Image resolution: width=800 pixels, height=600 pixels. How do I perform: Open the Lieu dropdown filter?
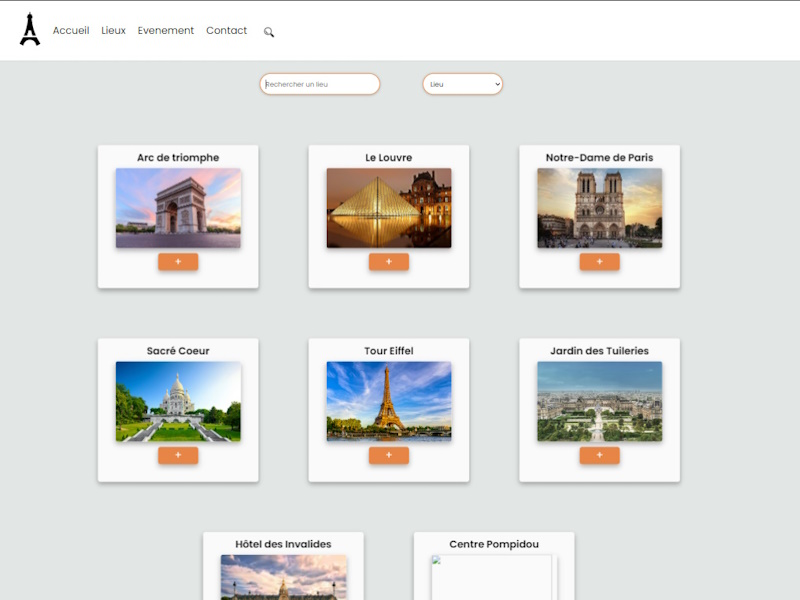click(462, 84)
